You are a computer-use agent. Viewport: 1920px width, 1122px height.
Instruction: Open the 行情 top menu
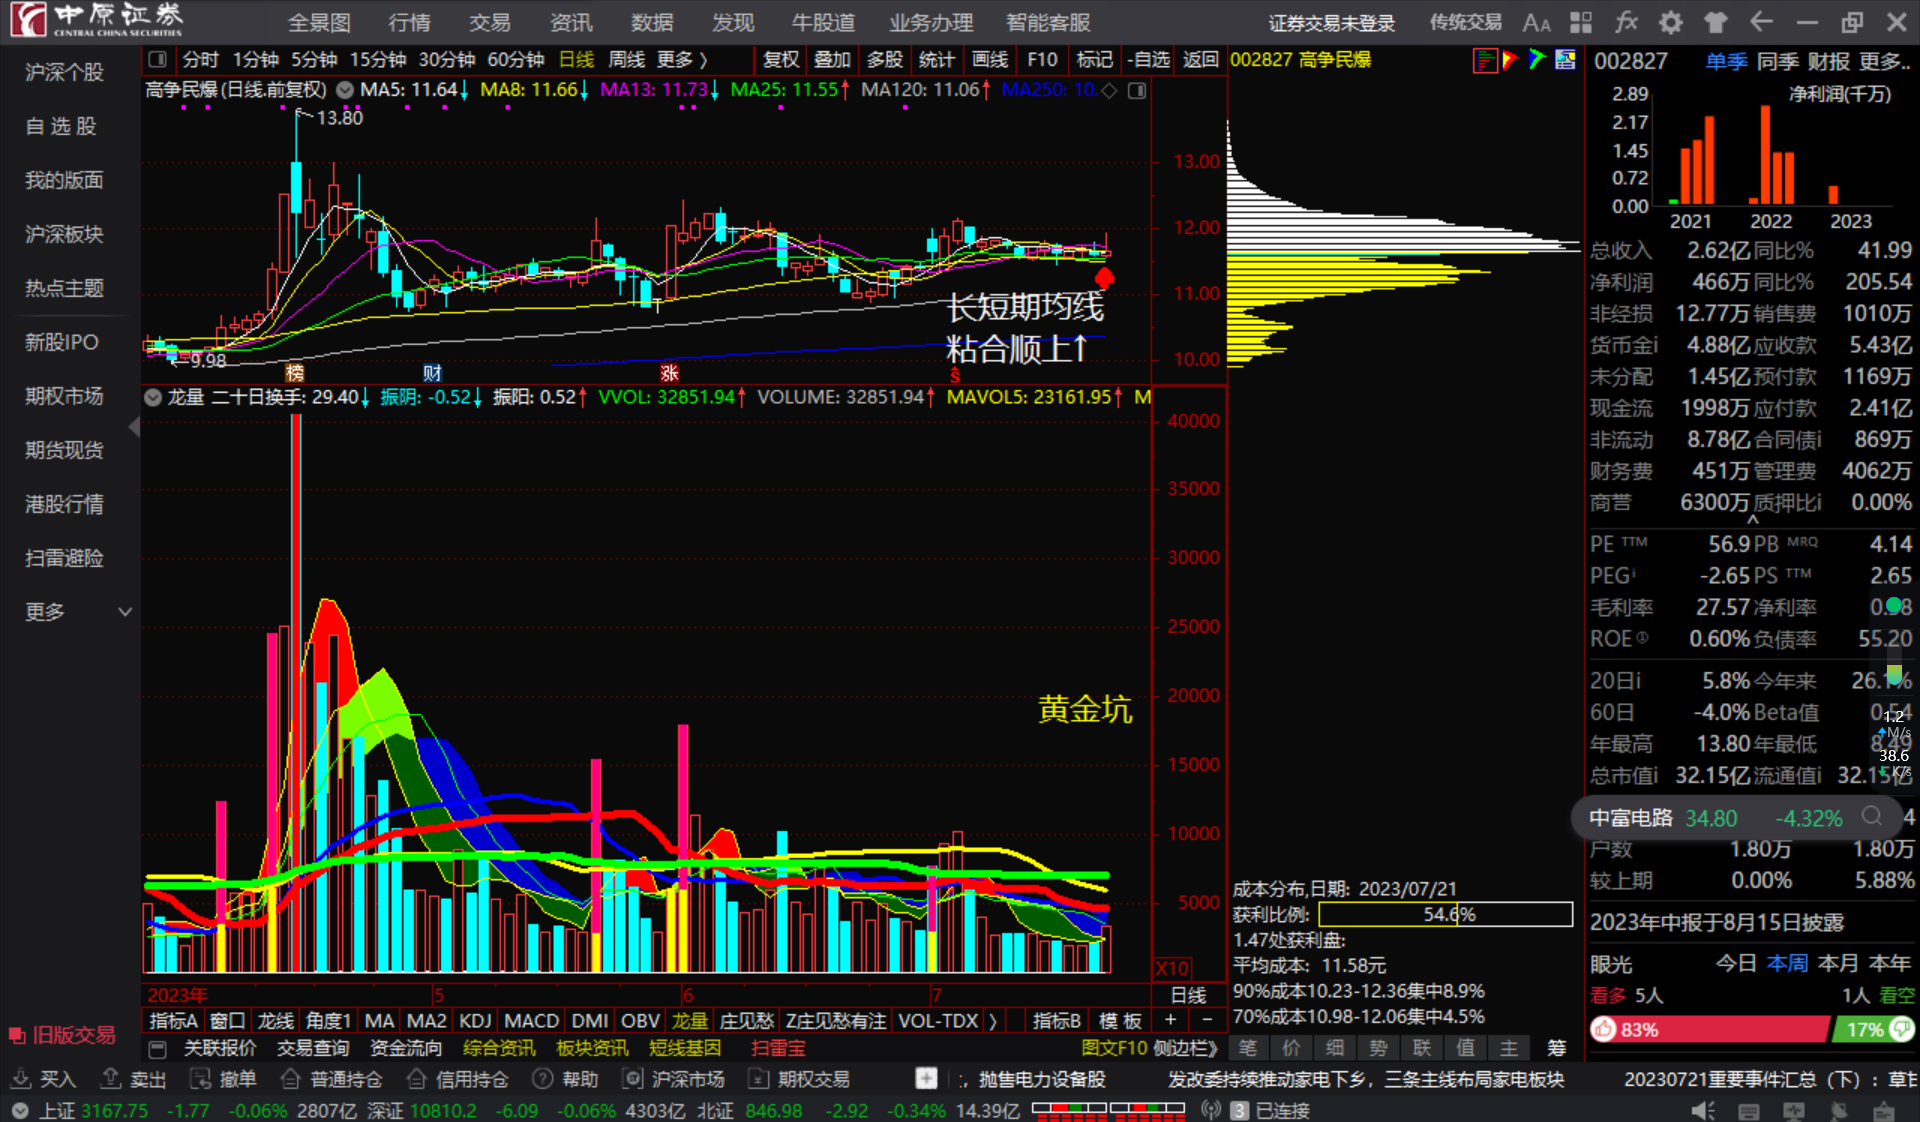coord(409,23)
